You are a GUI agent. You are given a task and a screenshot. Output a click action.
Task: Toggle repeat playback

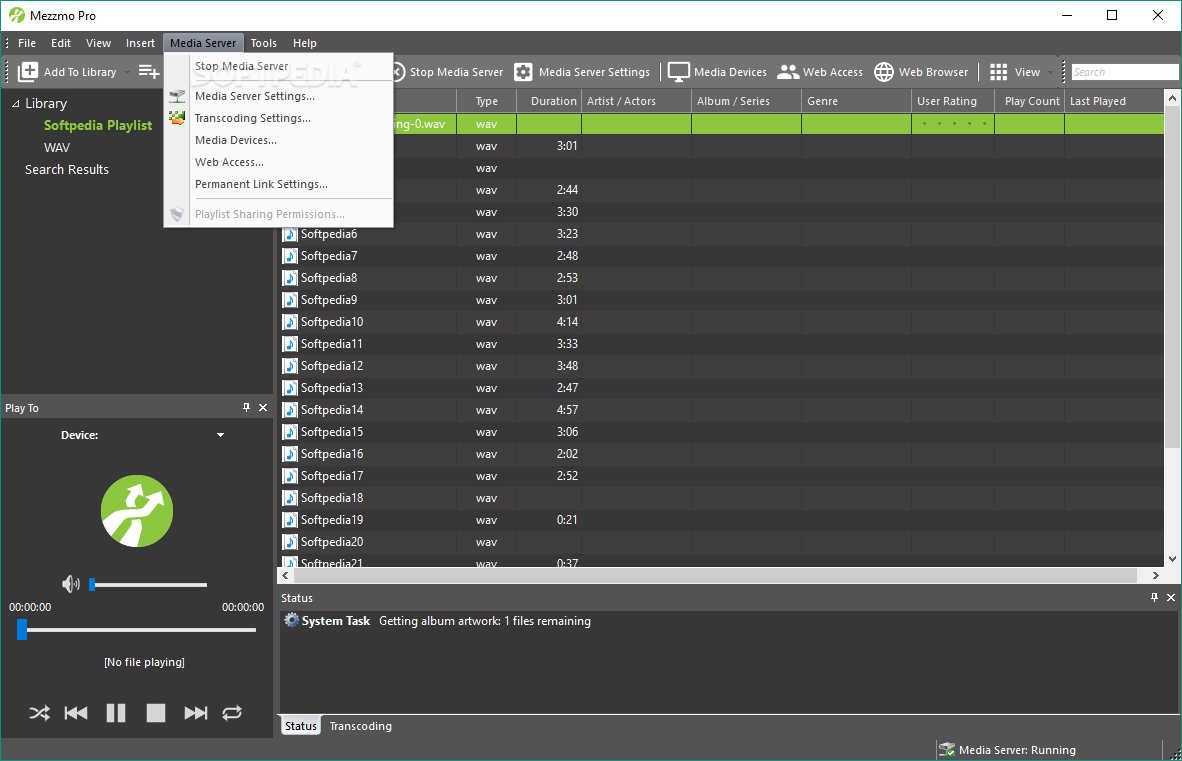pos(232,713)
